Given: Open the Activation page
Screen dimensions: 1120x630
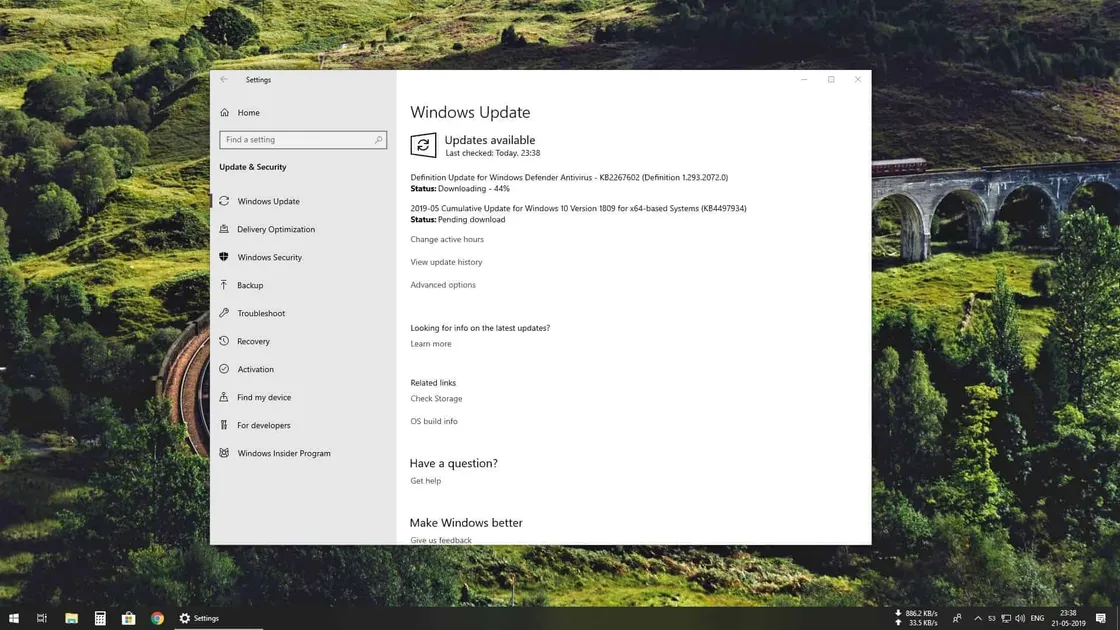Looking at the screenshot, I should [x=256, y=369].
